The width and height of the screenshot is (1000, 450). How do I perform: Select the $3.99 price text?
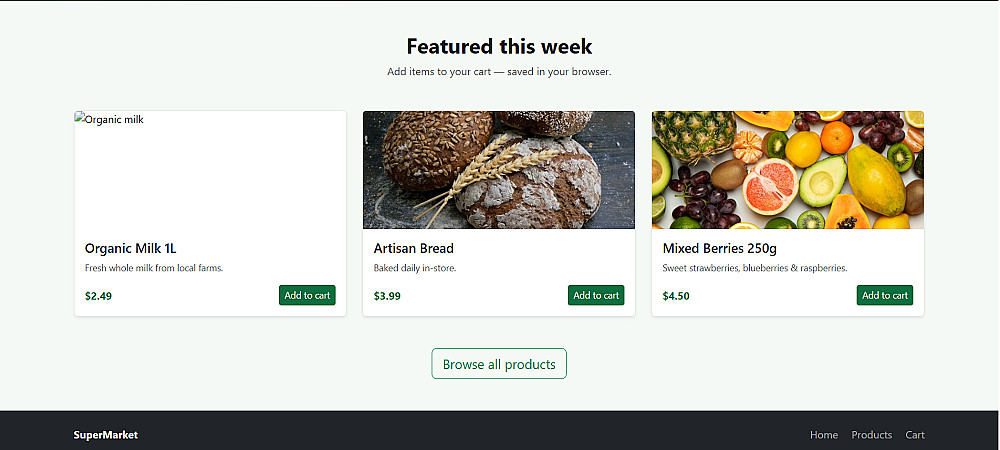387,296
